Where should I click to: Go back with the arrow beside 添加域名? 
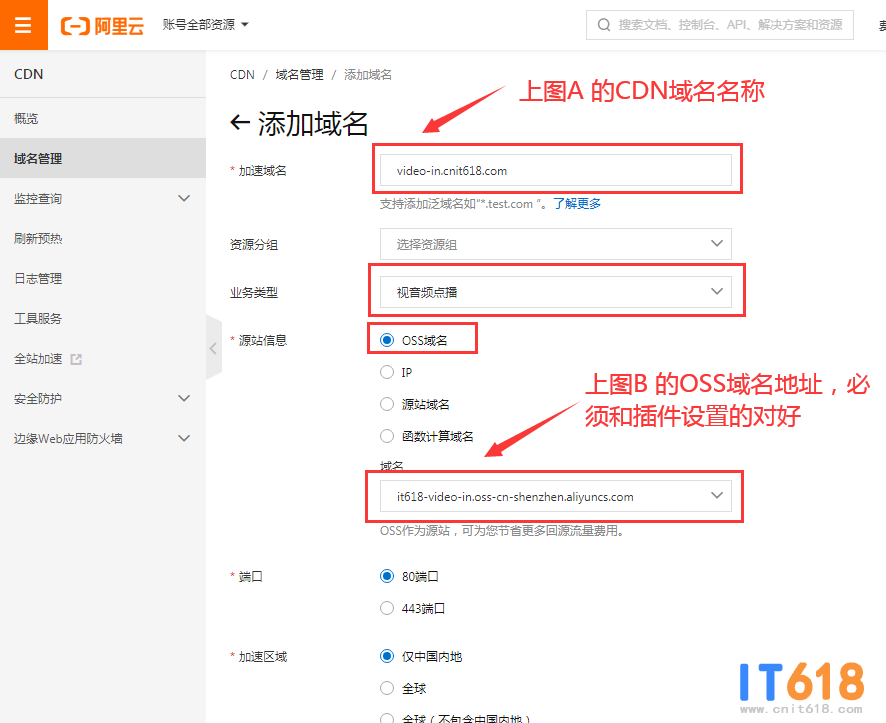pos(240,122)
